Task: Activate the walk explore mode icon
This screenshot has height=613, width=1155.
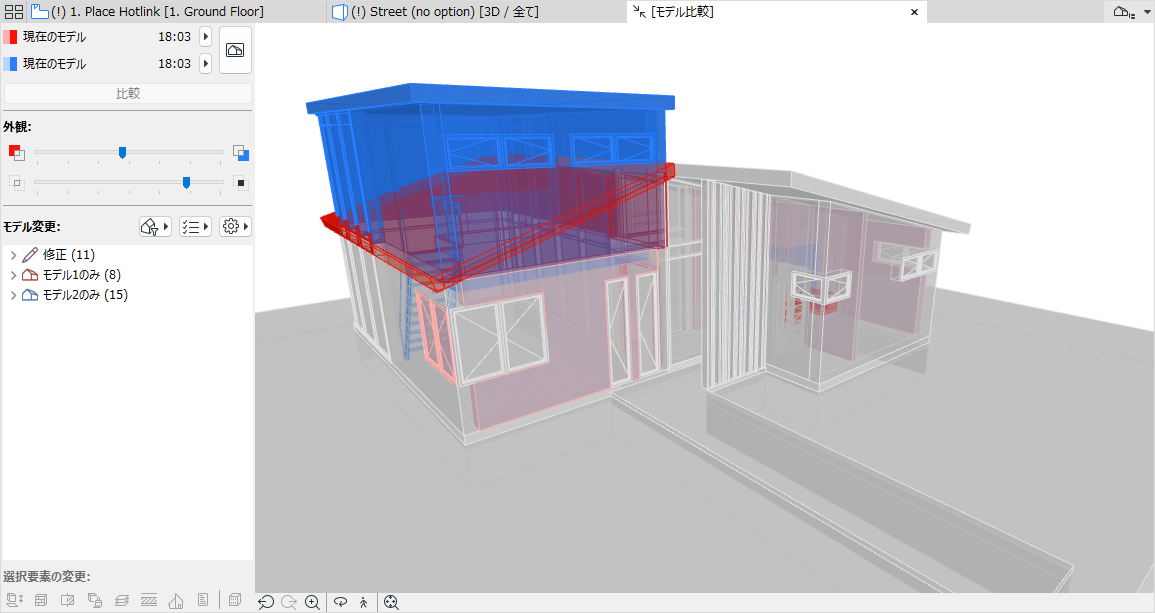Action: pos(363,603)
